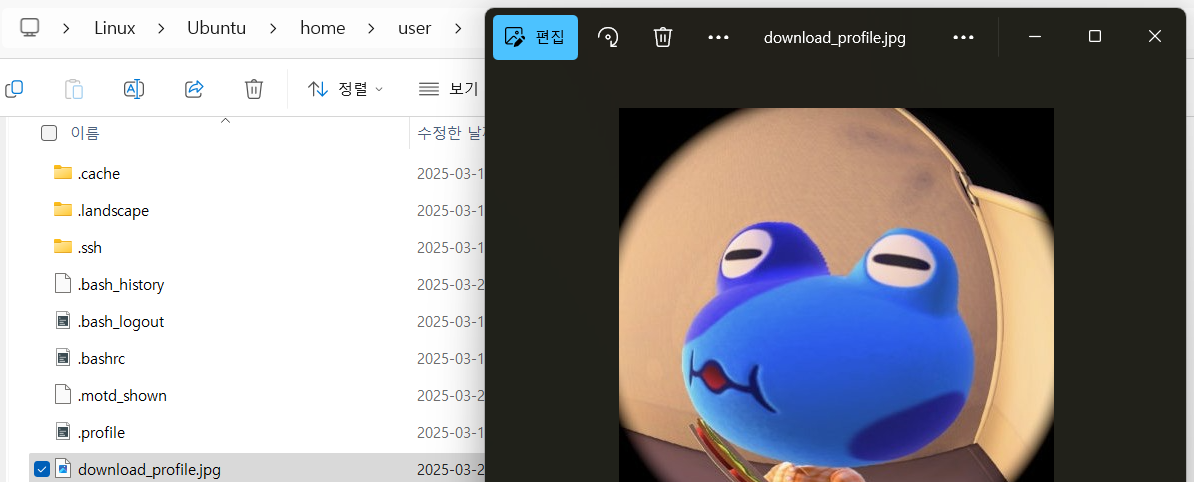Screen dimensions: 1194x482
Task: Click the .bash_history file icon
Action: 62,284
